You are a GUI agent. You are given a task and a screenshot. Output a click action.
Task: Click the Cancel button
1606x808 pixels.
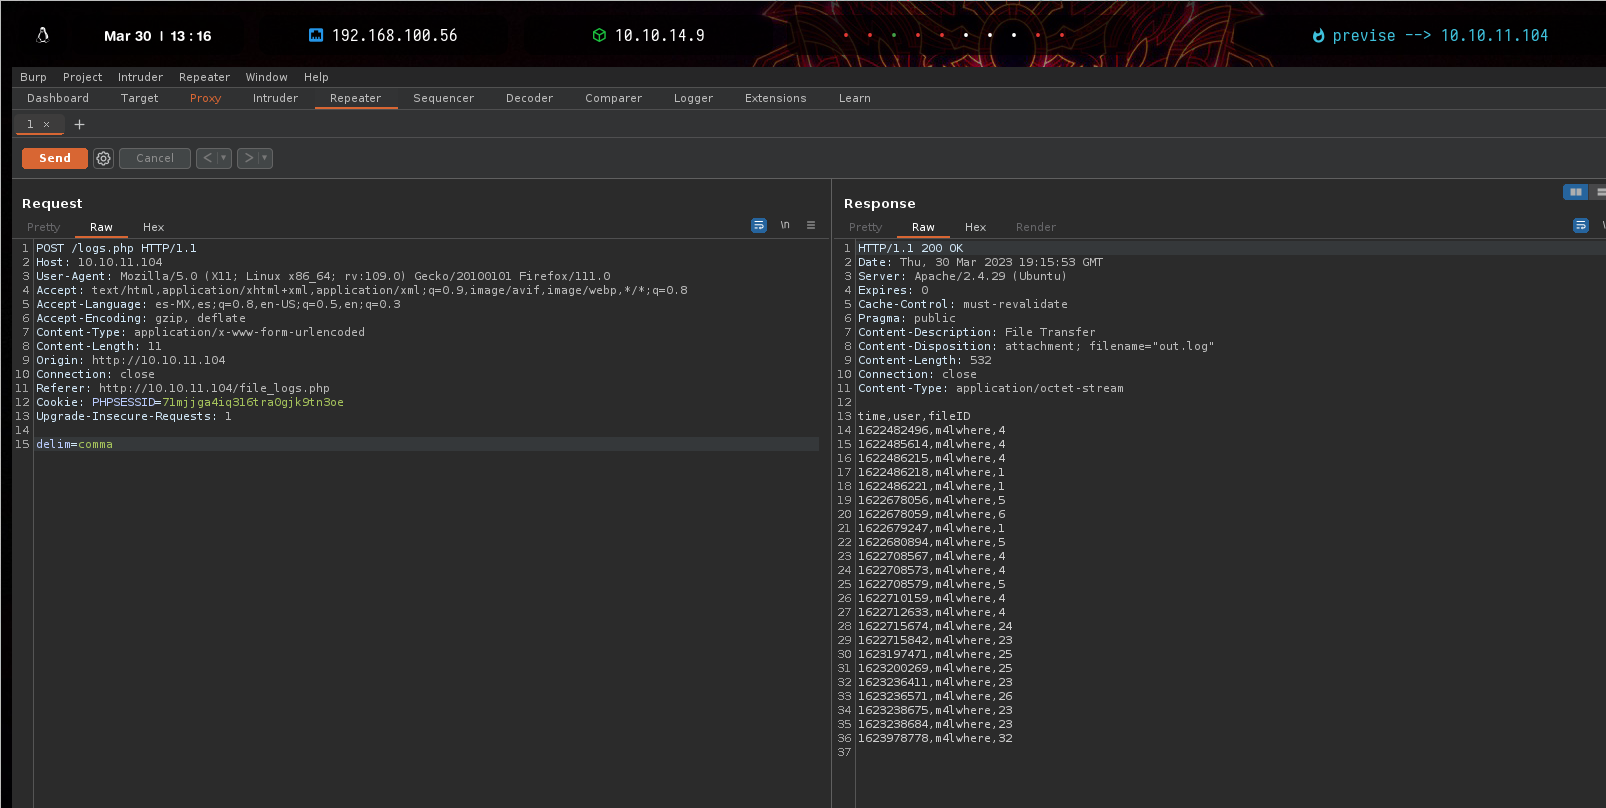[155, 158]
